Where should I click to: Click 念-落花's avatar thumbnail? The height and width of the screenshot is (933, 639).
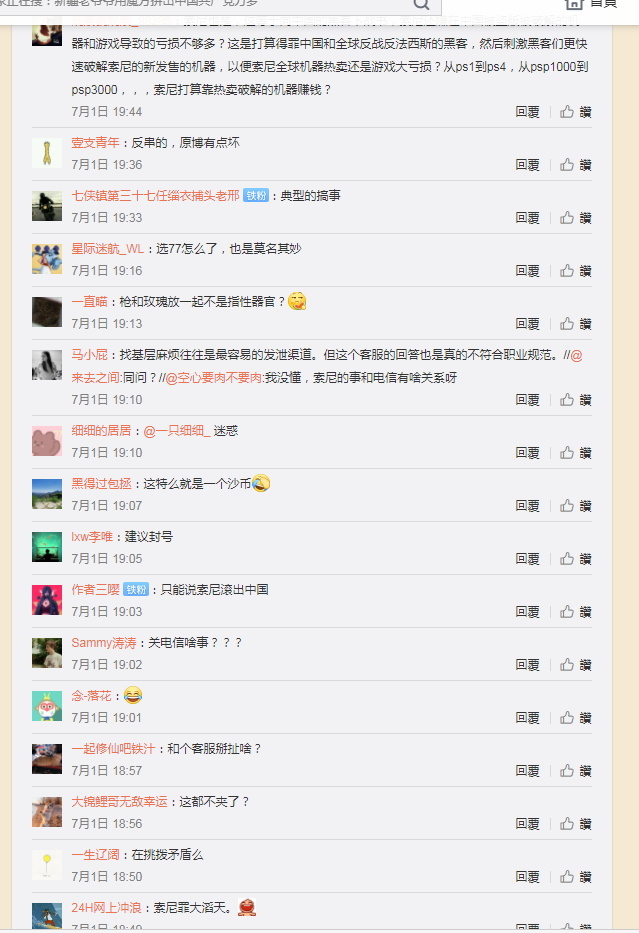coord(47,706)
